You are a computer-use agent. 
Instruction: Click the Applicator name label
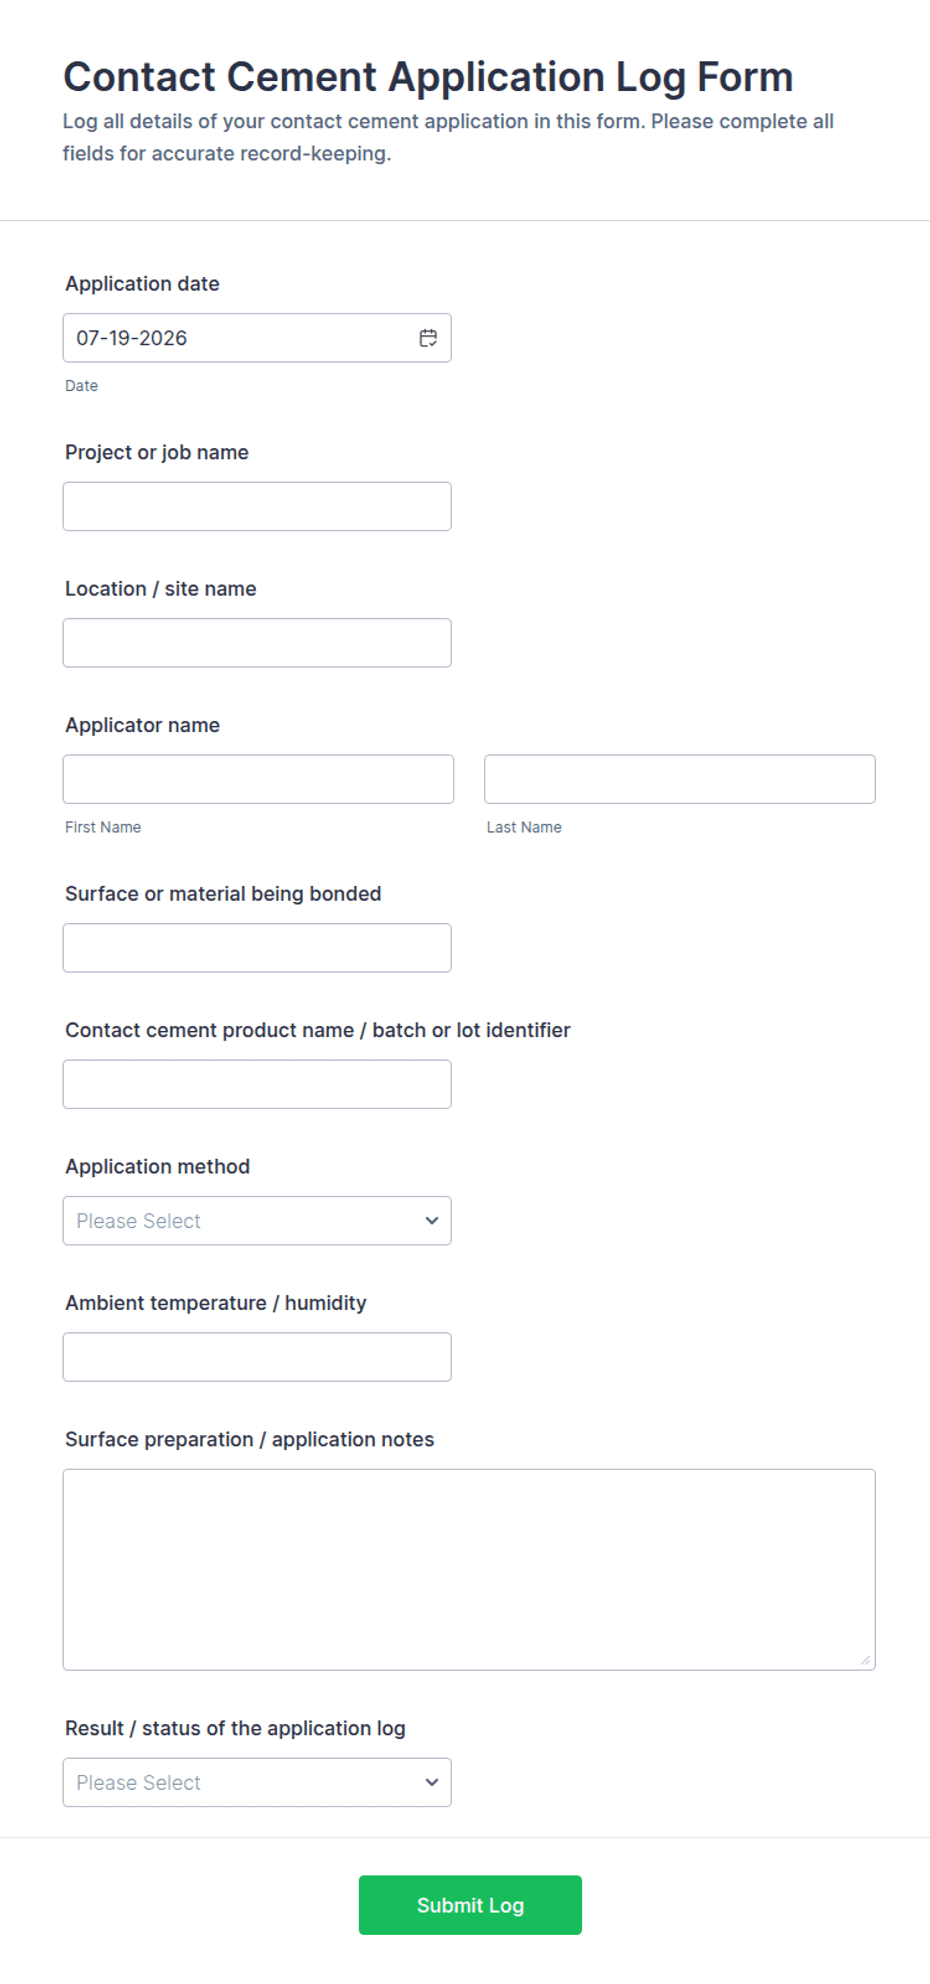(142, 725)
